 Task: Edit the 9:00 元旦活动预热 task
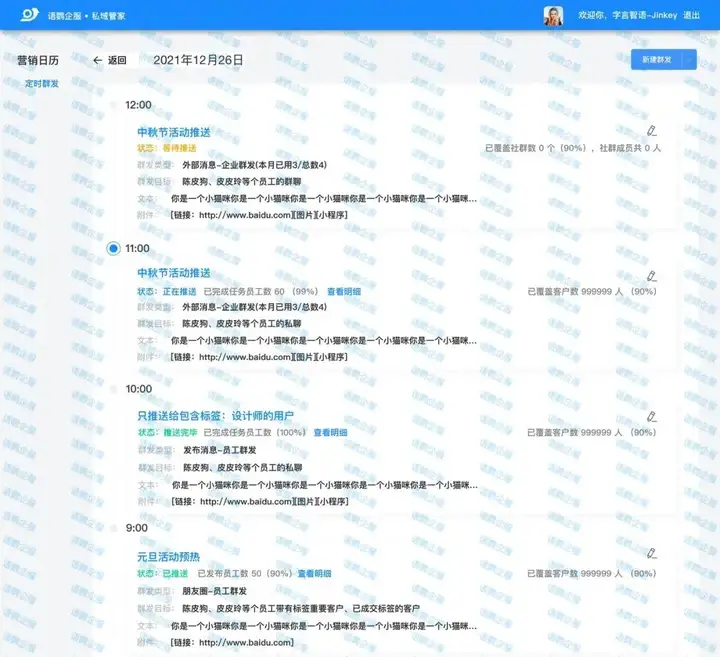(652, 553)
